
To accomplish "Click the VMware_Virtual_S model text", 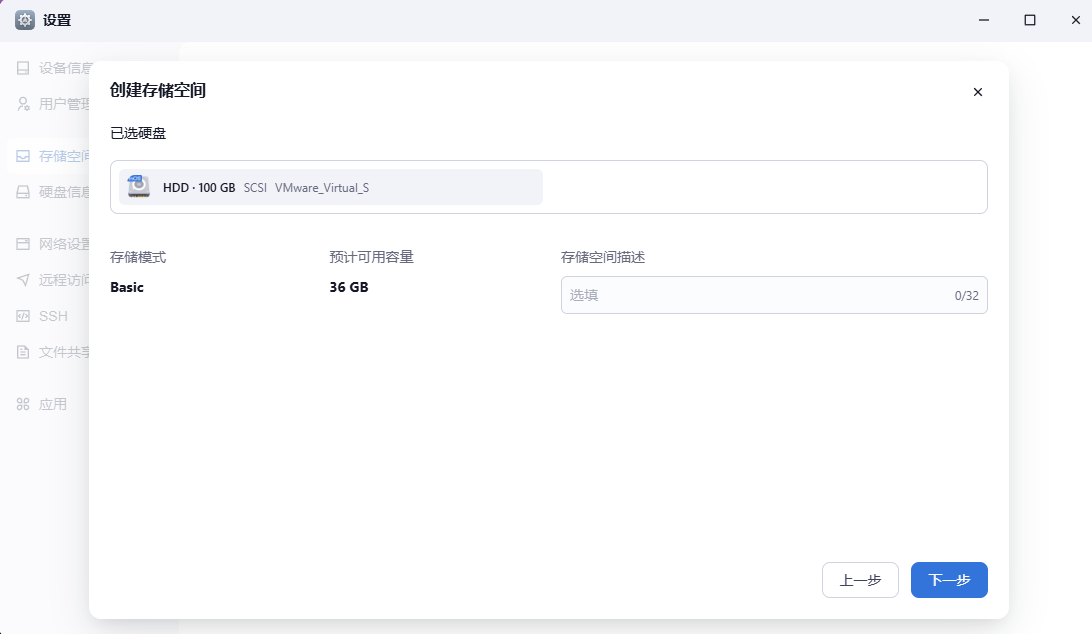I will pos(322,187).
